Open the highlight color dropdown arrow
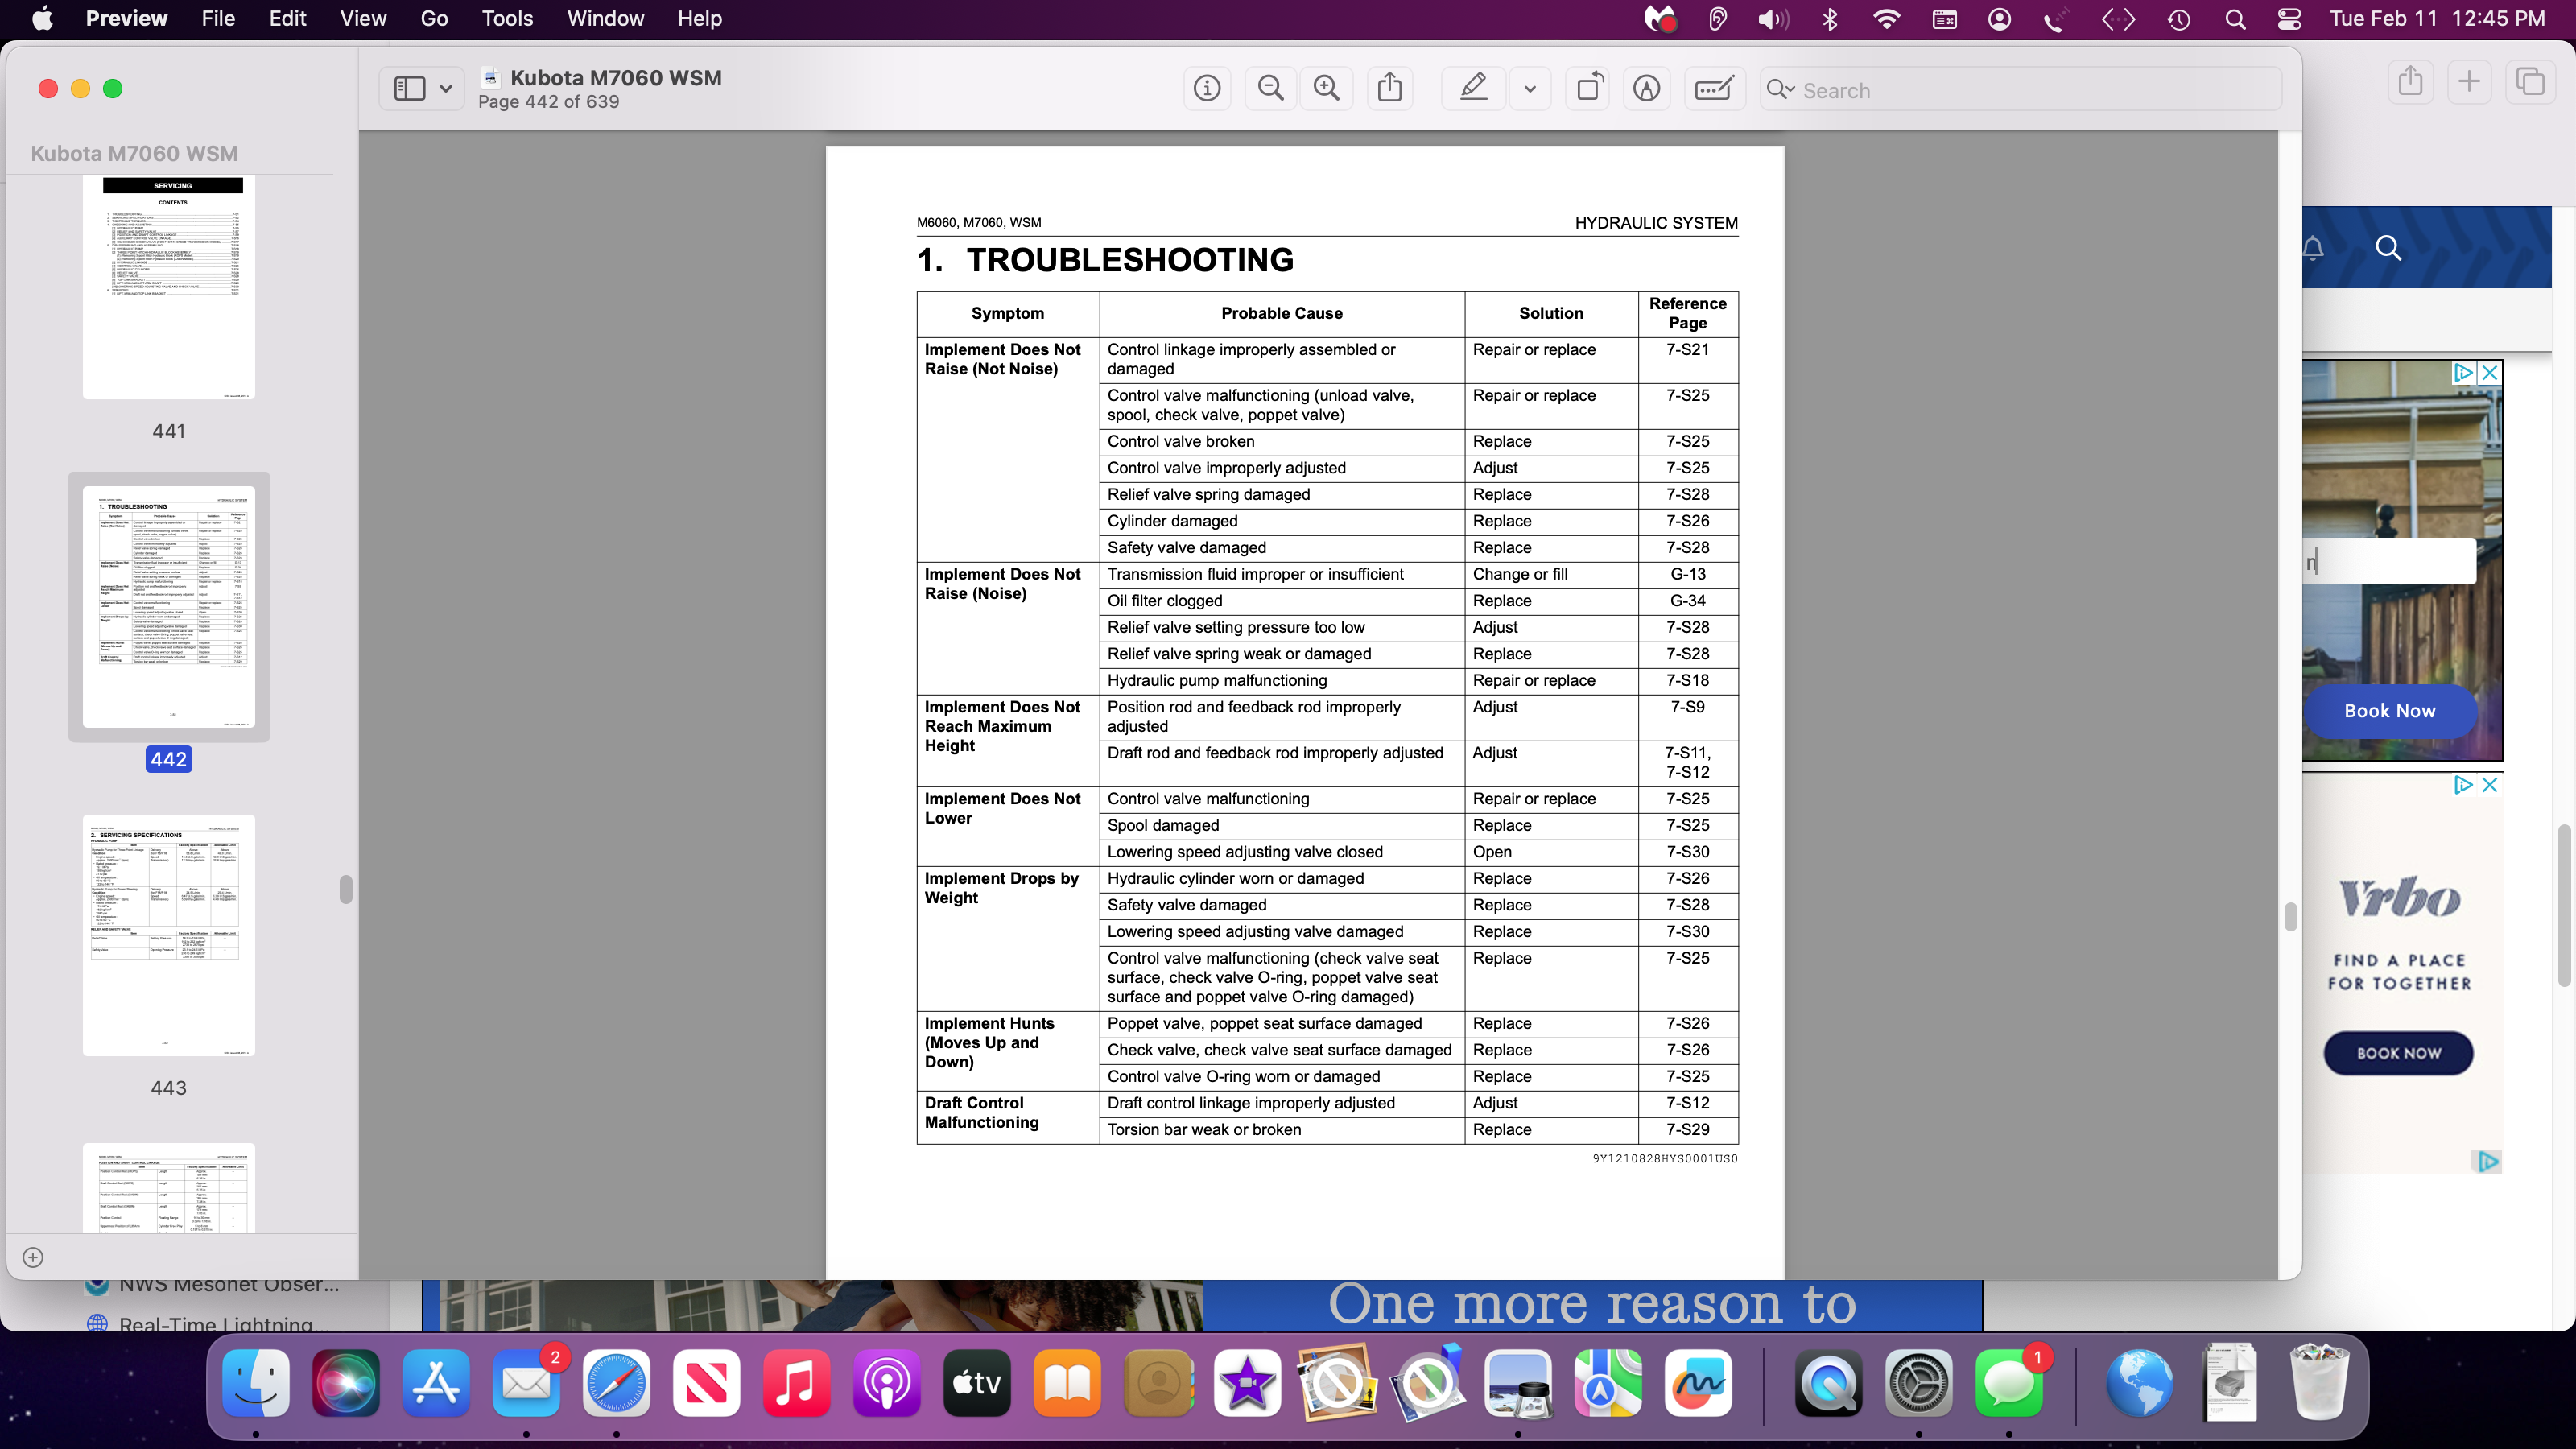The image size is (2576, 1449). point(1530,89)
